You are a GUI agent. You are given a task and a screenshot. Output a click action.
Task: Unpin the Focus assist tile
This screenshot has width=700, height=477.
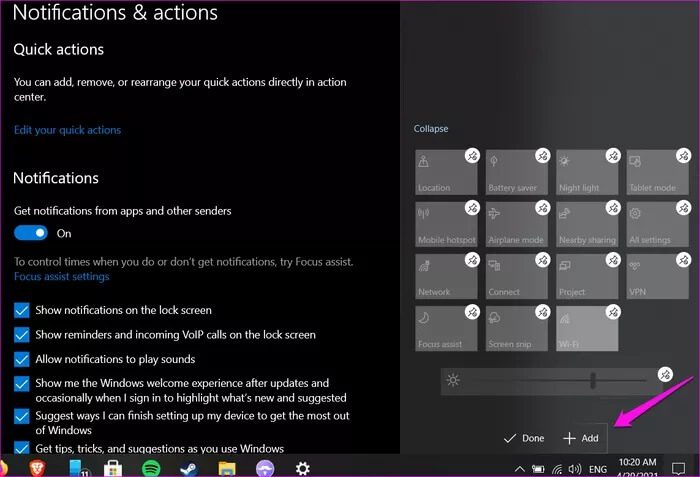coord(472,312)
